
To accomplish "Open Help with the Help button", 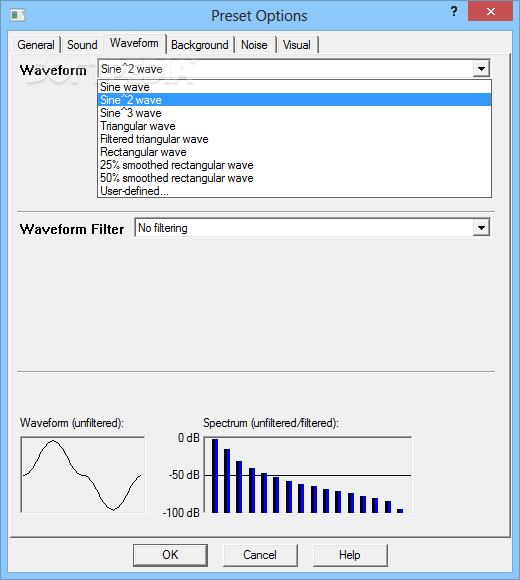I will 350,555.
